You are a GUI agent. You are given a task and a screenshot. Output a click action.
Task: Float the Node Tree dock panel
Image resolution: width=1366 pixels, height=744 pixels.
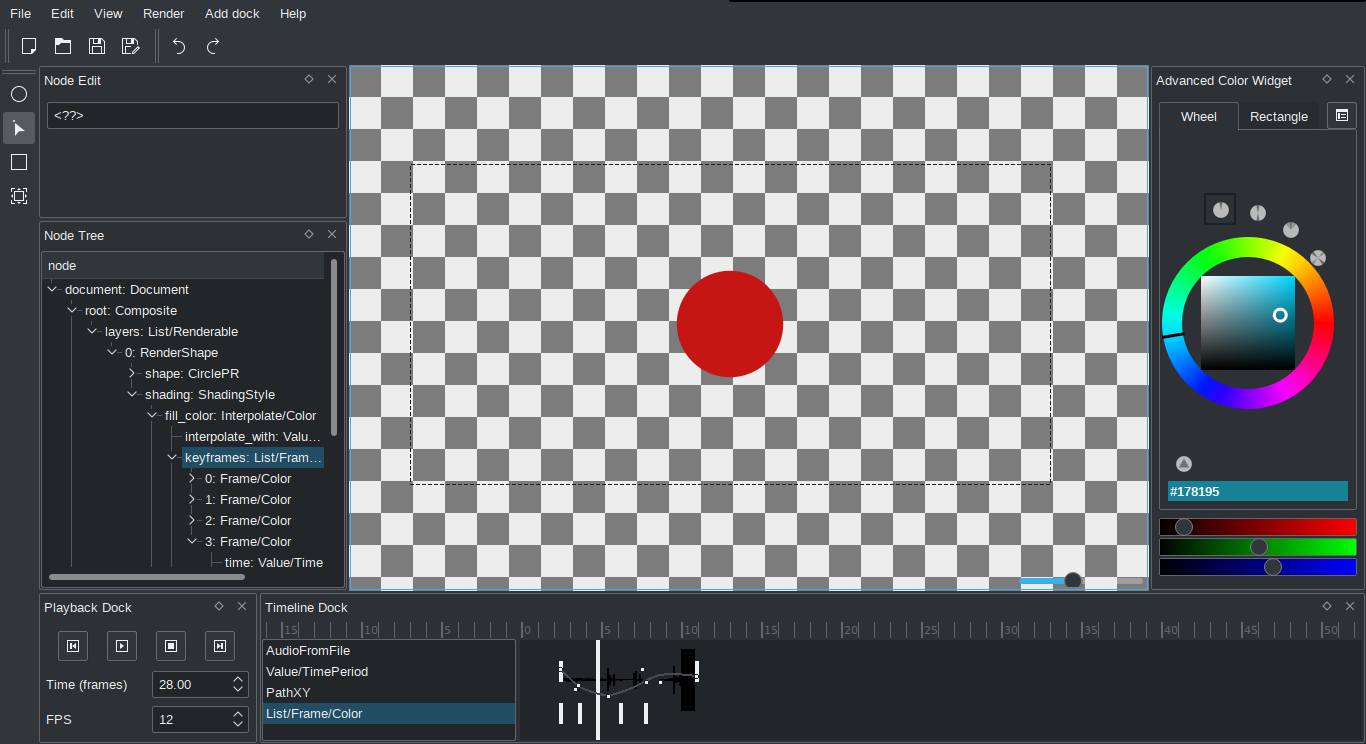pos(309,234)
